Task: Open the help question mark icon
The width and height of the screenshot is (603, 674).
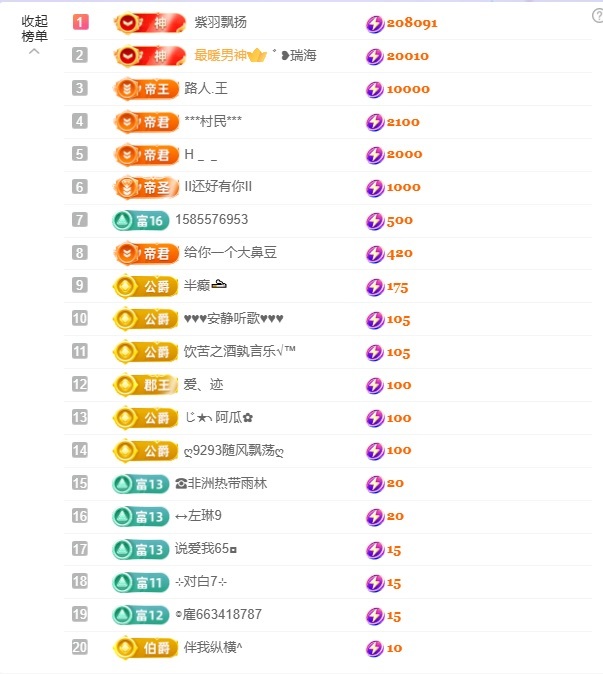Action: pos(597,15)
